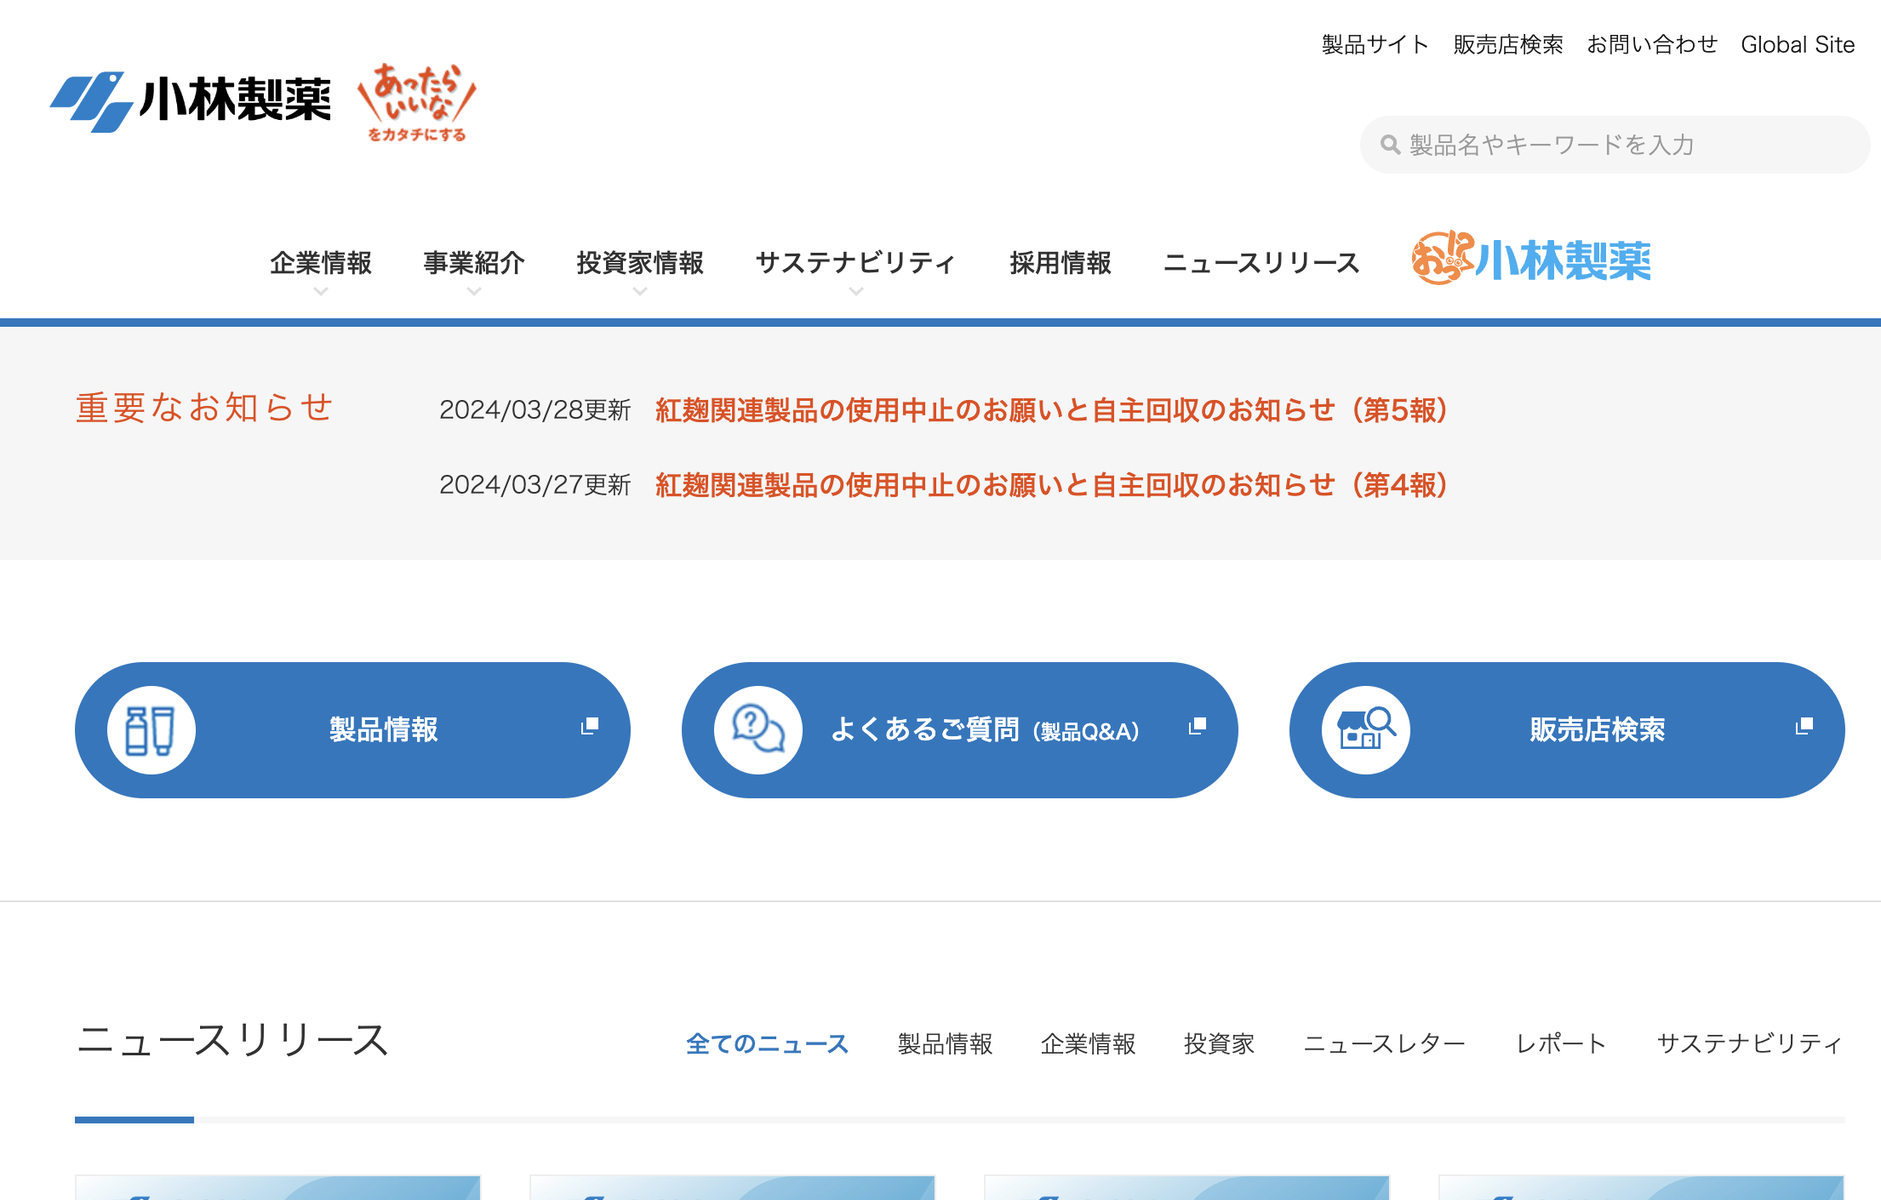Open the 投資家情報 navigation menu
Viewport: 1881px width, 1200px height.
(640, 263)
